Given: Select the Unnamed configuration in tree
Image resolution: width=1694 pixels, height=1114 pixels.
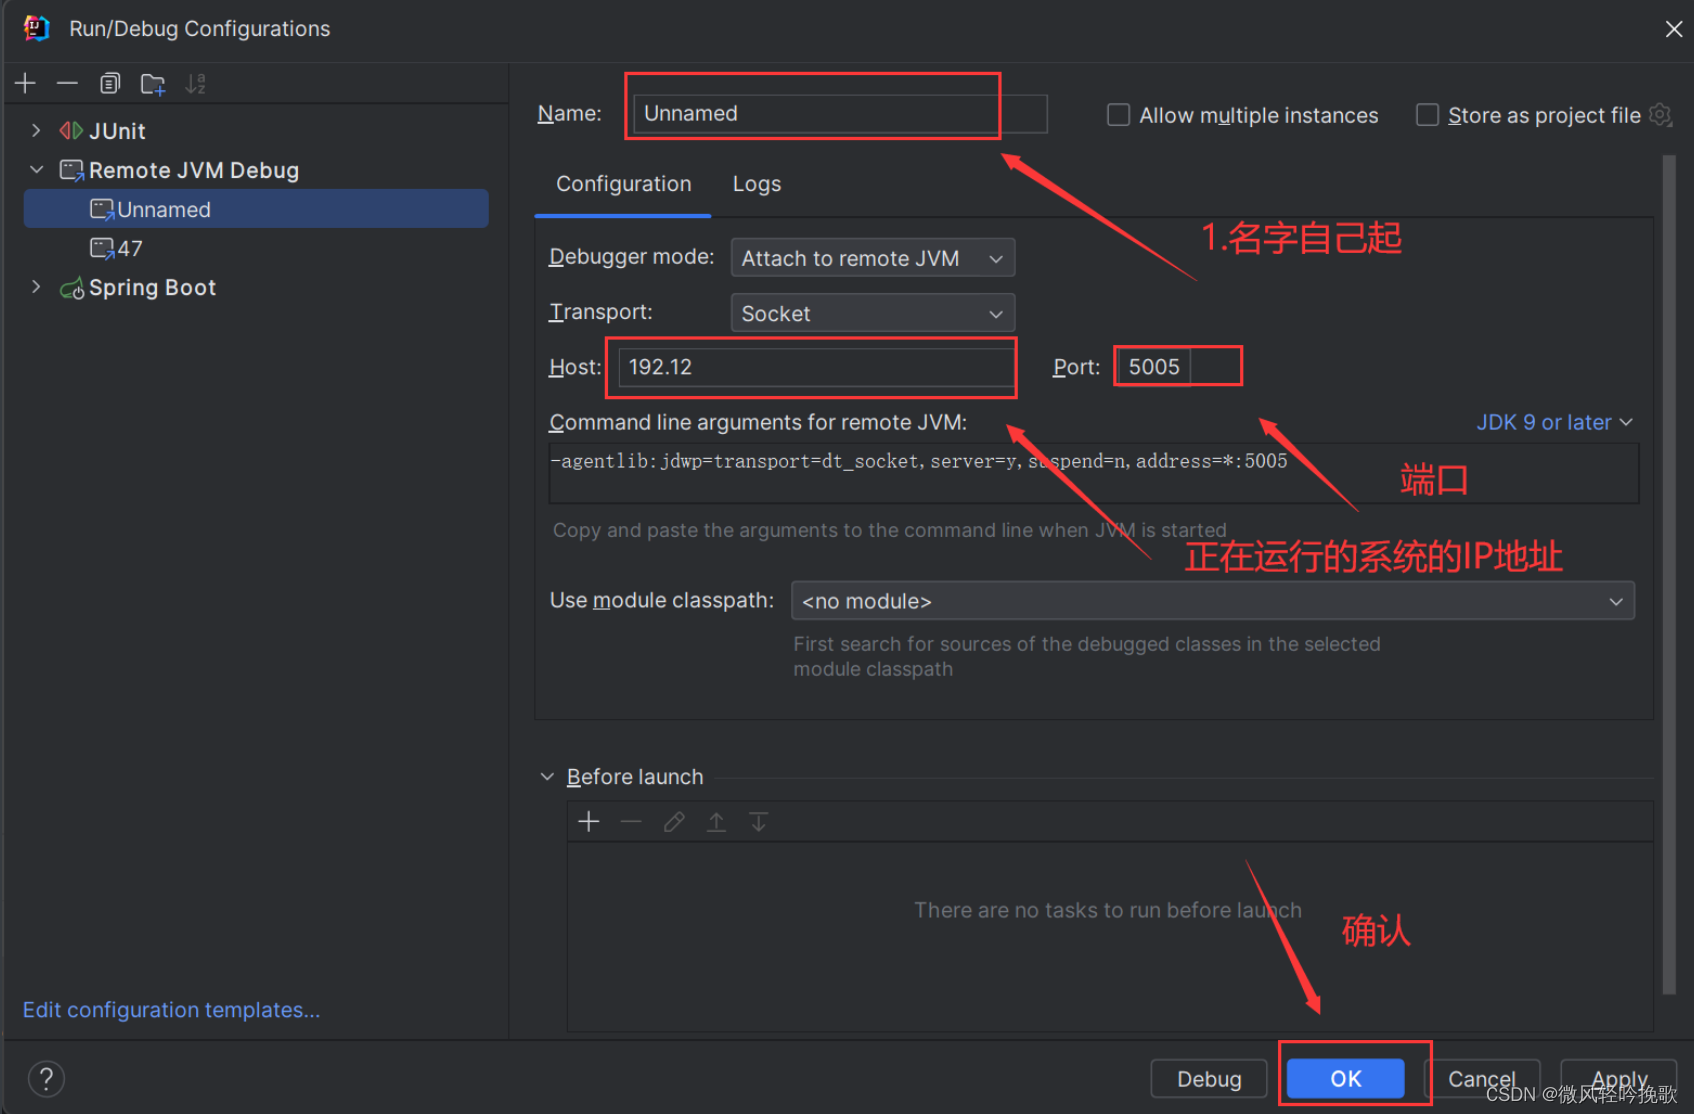Looking at the screenshot, I should click(x=256, y=209).
